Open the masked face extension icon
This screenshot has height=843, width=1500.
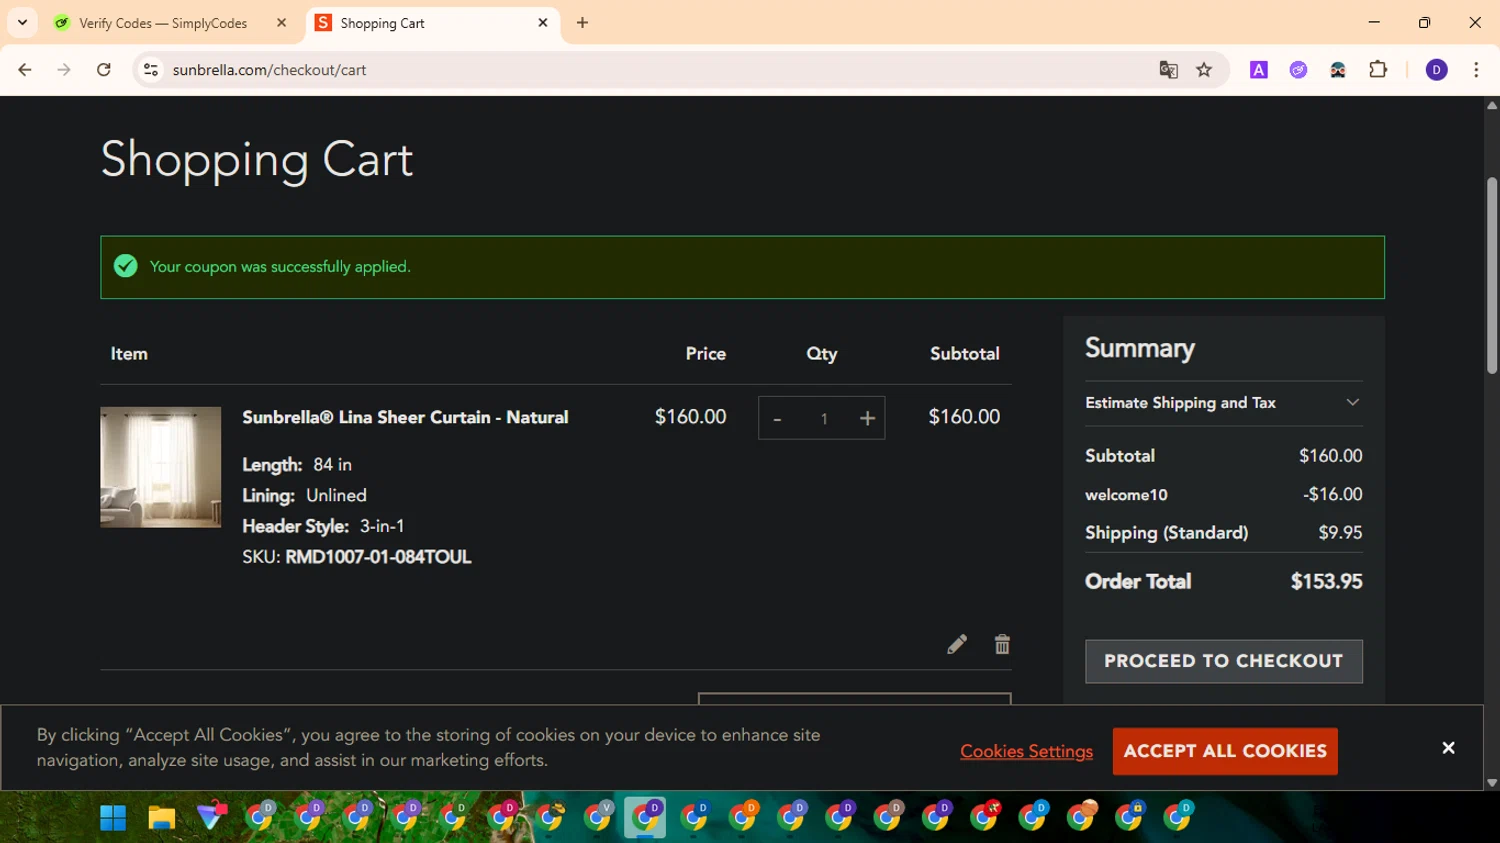pyautogui.click(x=1338, y=70)
